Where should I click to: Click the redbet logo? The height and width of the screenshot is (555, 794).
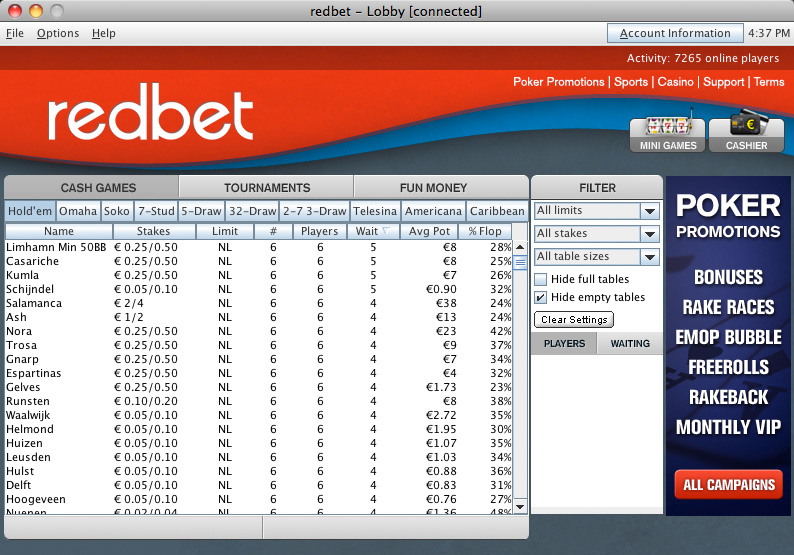pos(150,112)
